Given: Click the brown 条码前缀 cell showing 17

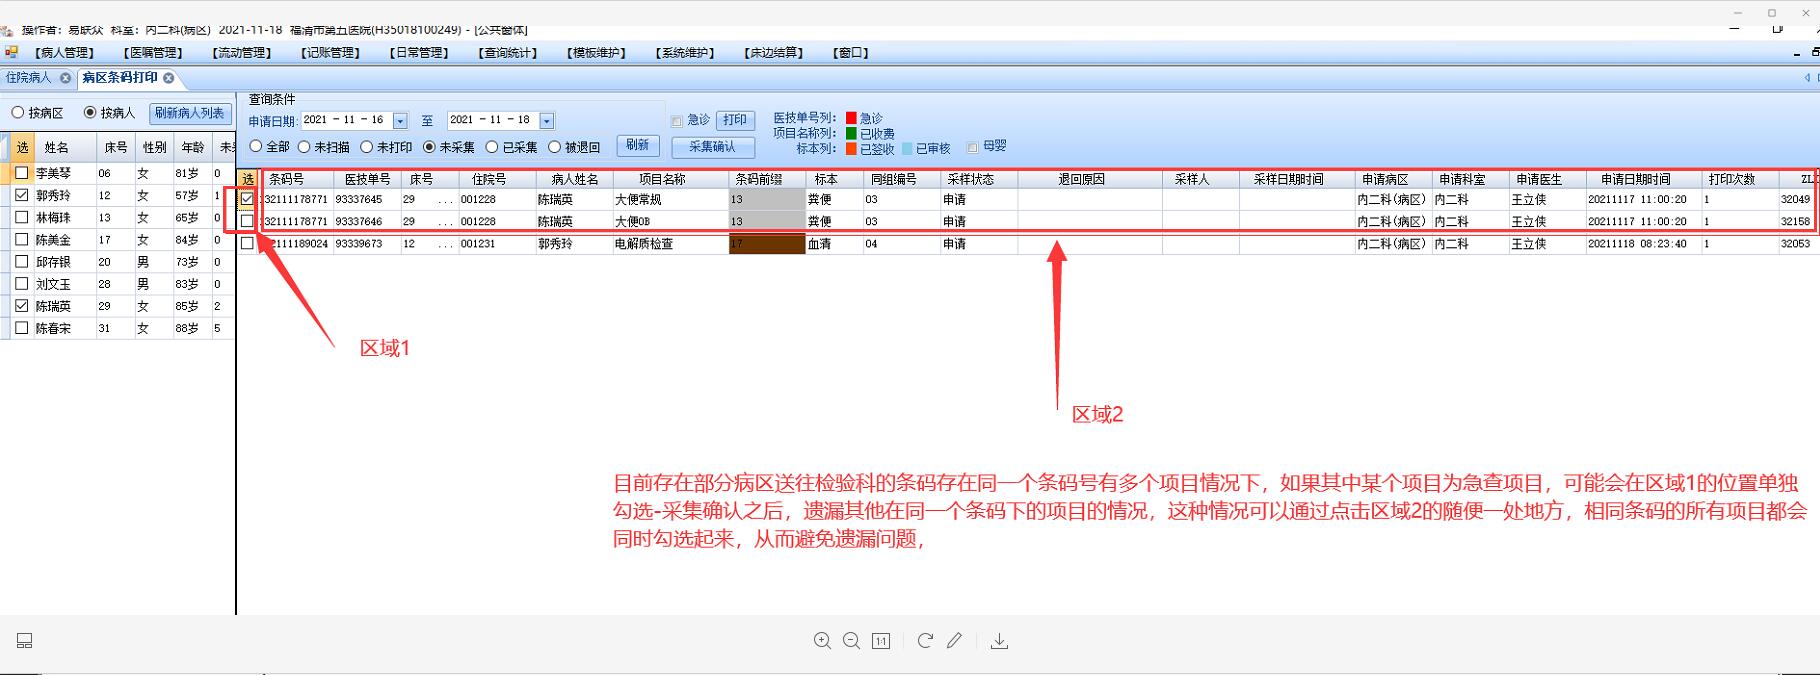Looking at the screenshot, I should [767, 243].
